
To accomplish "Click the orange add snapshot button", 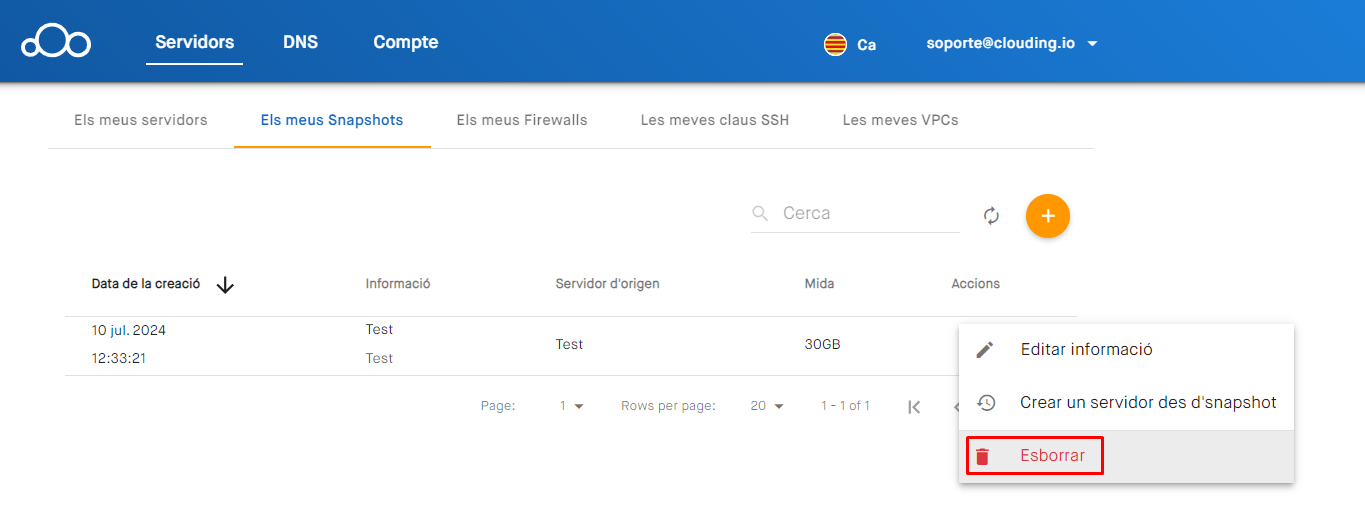I will coord(1047,216).
